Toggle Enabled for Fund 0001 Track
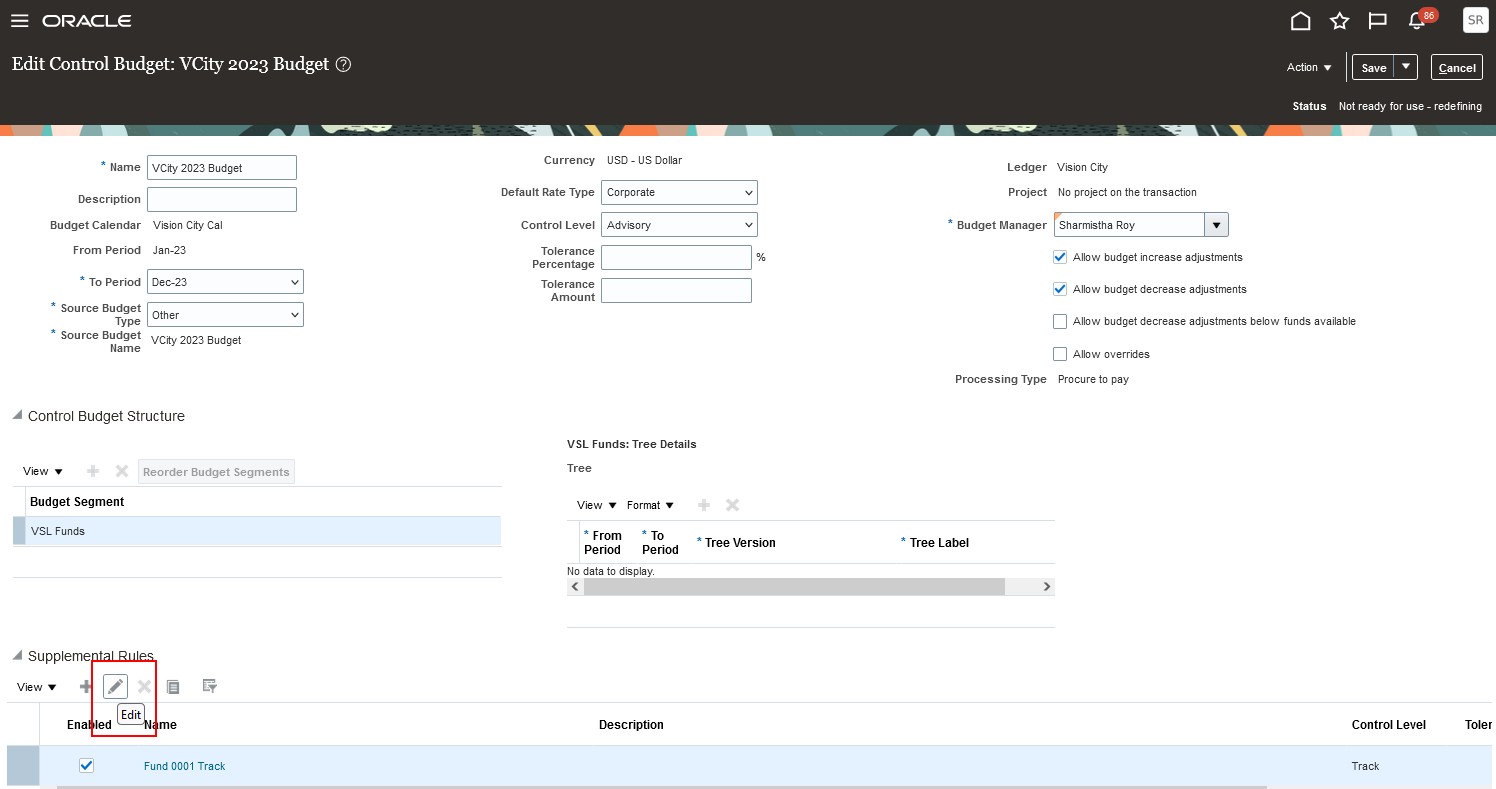This screenshot has height=789, width=1496. coord(86,766)
